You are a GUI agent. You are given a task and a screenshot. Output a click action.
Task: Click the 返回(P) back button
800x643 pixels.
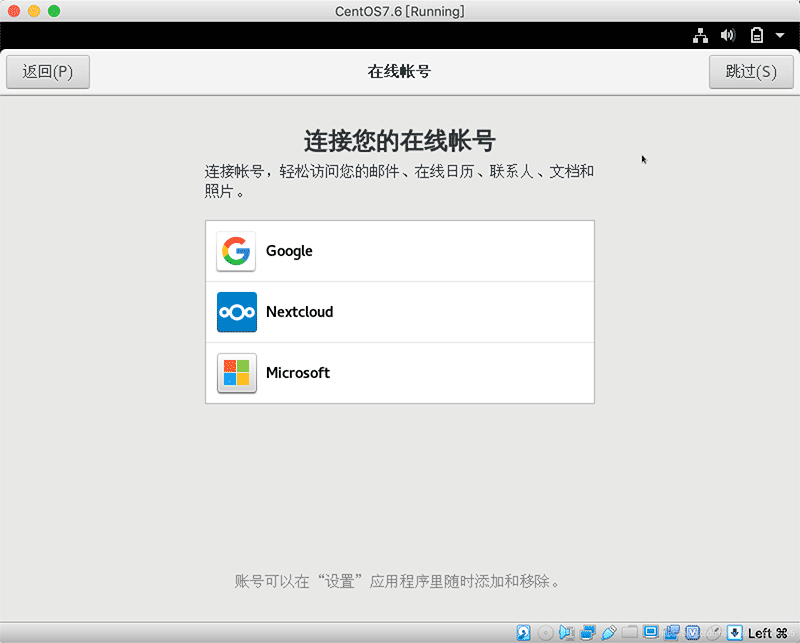47,71
